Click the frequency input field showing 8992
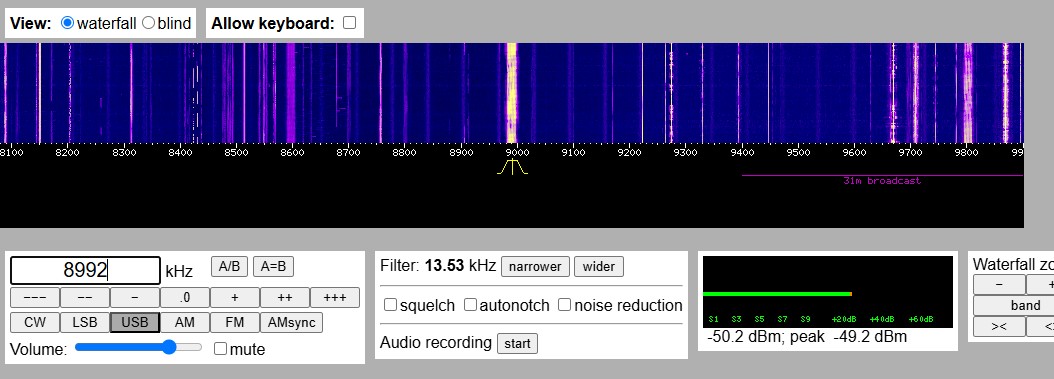The height and width of the screenshot is (379, 1054). click(x=85, y=270)
